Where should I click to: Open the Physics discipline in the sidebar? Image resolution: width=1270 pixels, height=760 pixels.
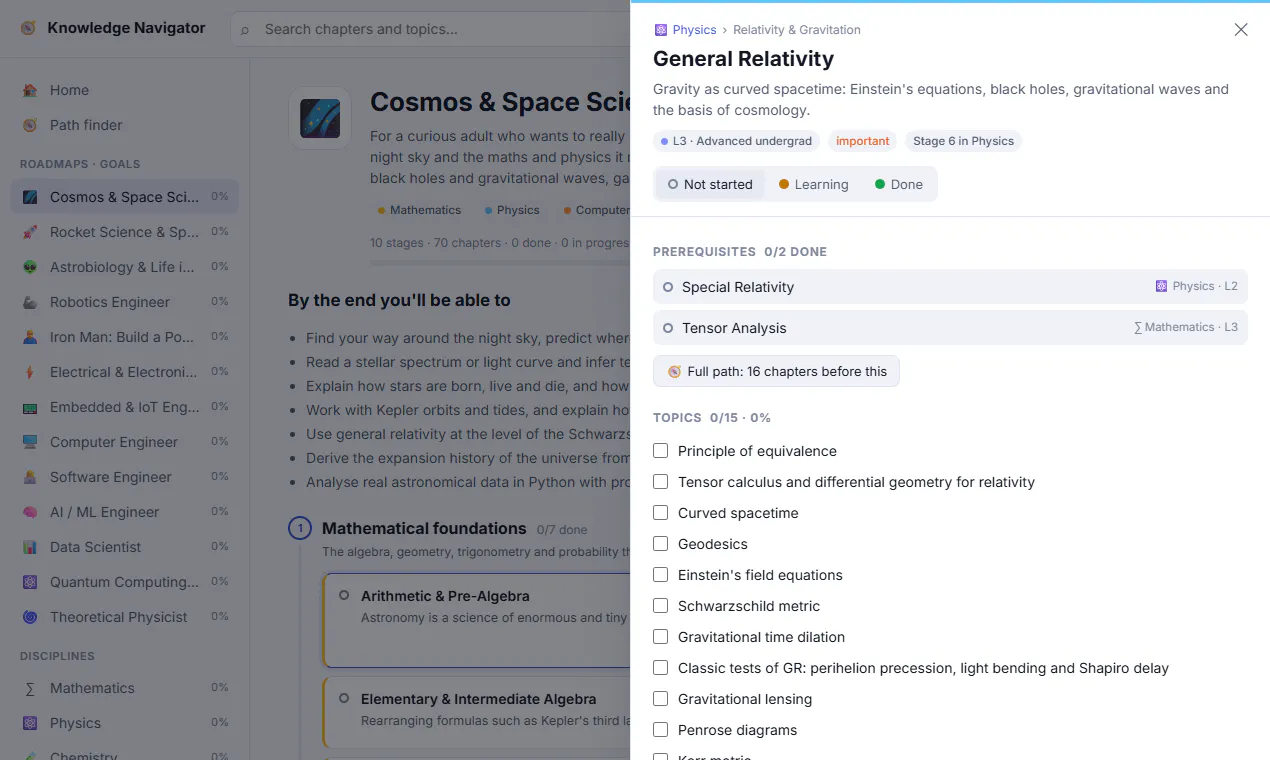(x=124, y=723)
